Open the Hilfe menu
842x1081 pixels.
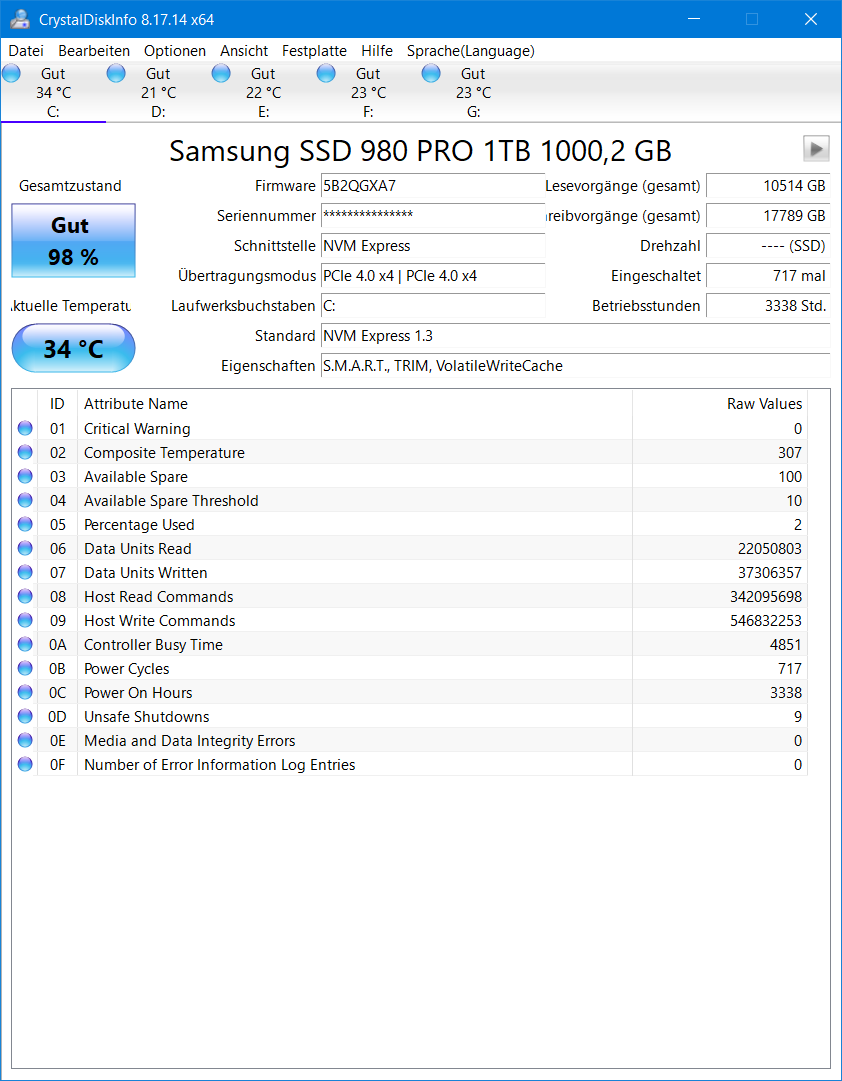coord(377,51)
